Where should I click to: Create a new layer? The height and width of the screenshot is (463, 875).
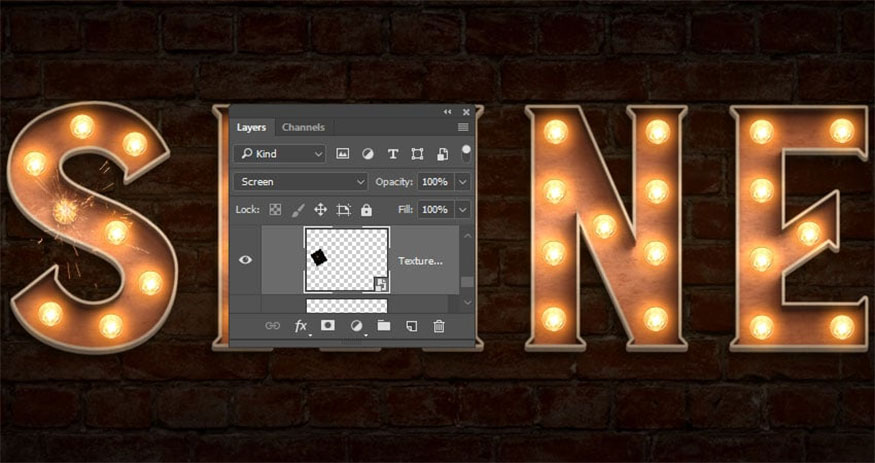pyautogui.click(x=411, y=326)
